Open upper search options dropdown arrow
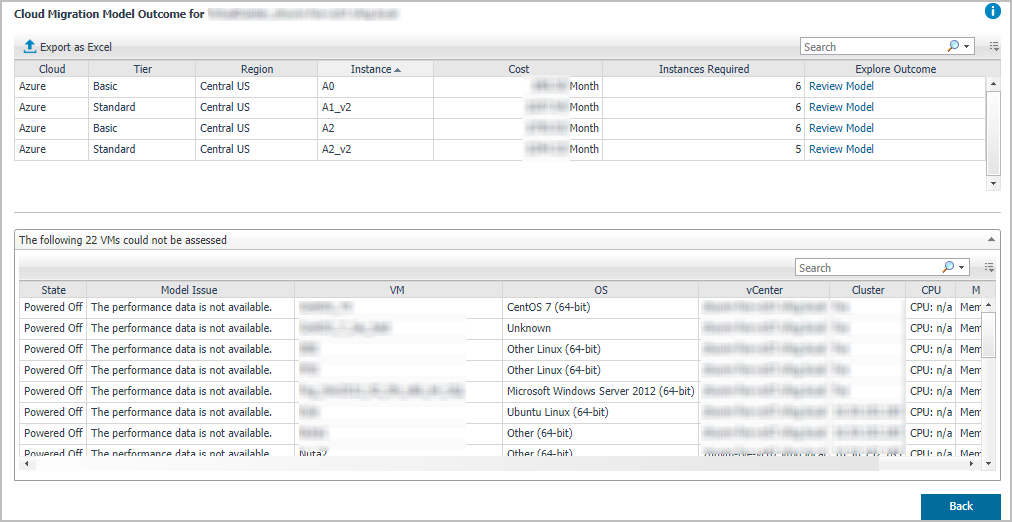This screenshot has height=522, width=1012. click(966, 47)
